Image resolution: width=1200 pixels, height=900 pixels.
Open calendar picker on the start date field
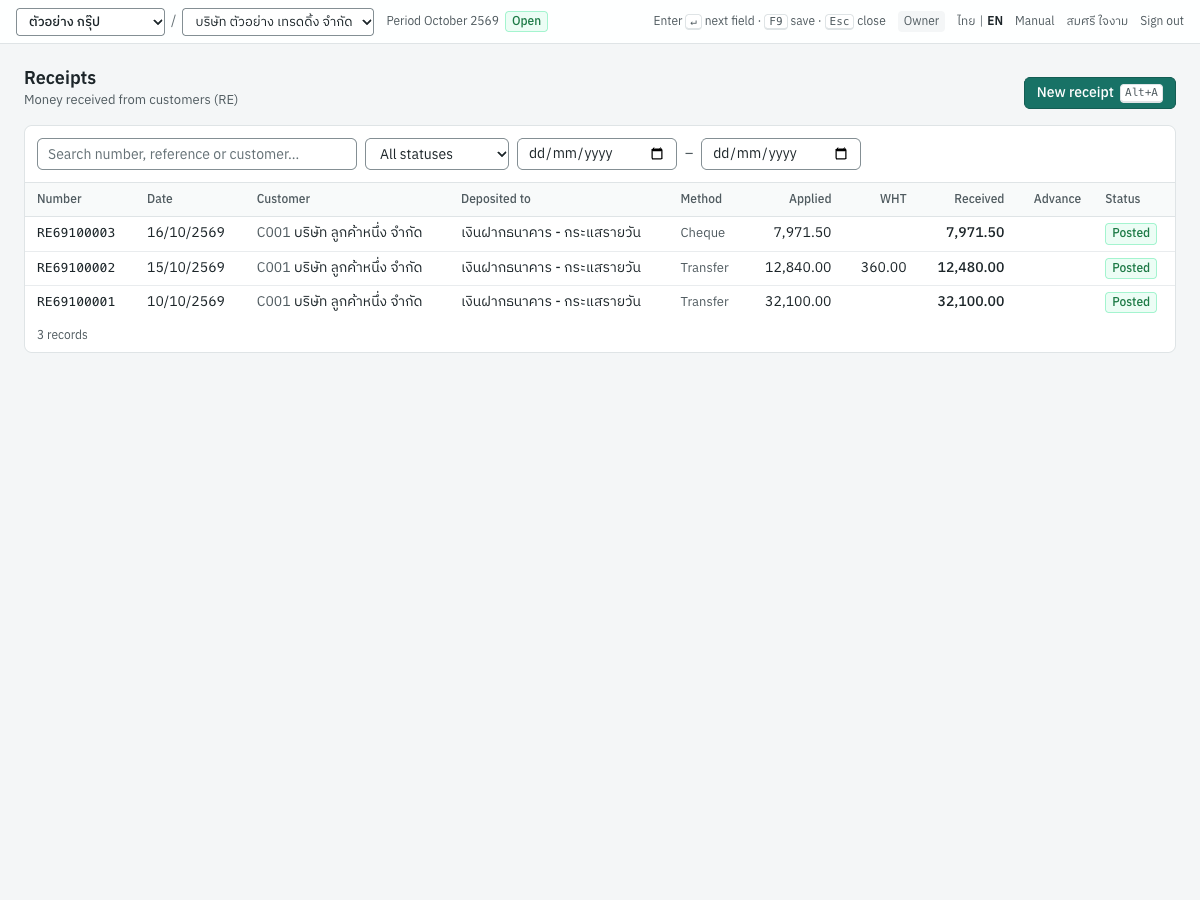(x=657, y=154)
